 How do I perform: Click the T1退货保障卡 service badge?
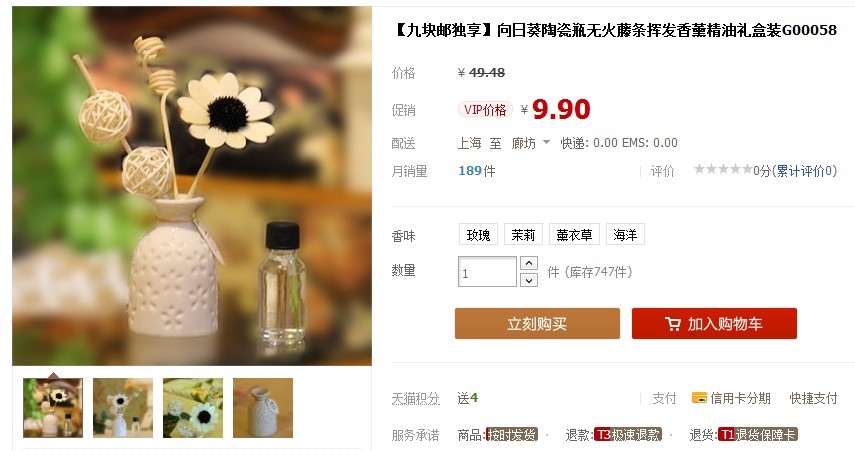tap(757, 435)
